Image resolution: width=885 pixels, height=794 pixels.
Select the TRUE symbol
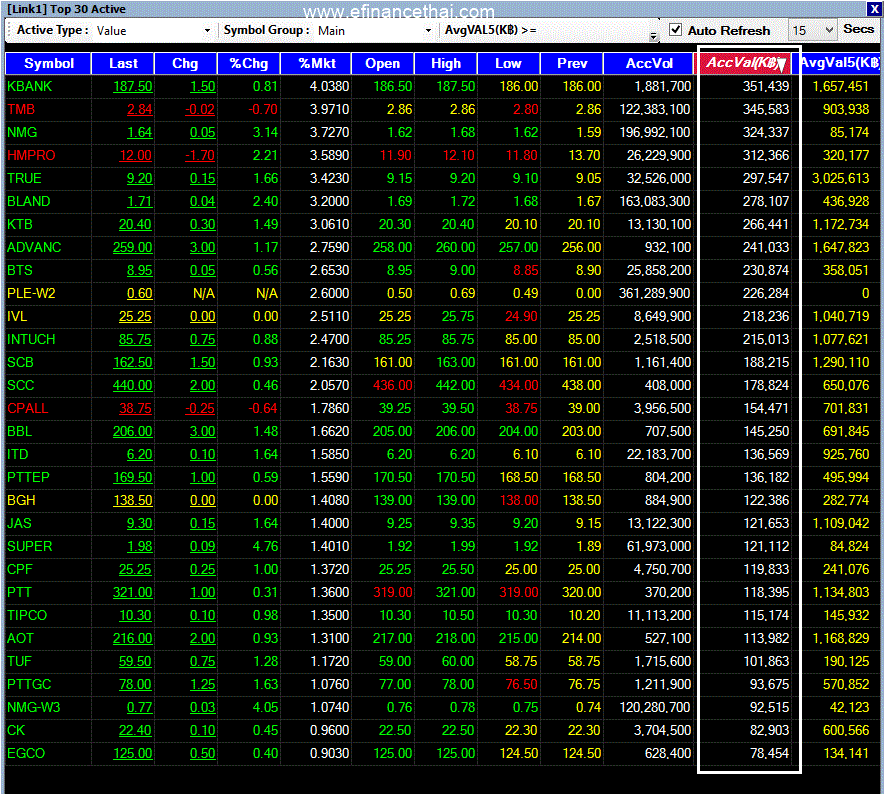point(24,178)
